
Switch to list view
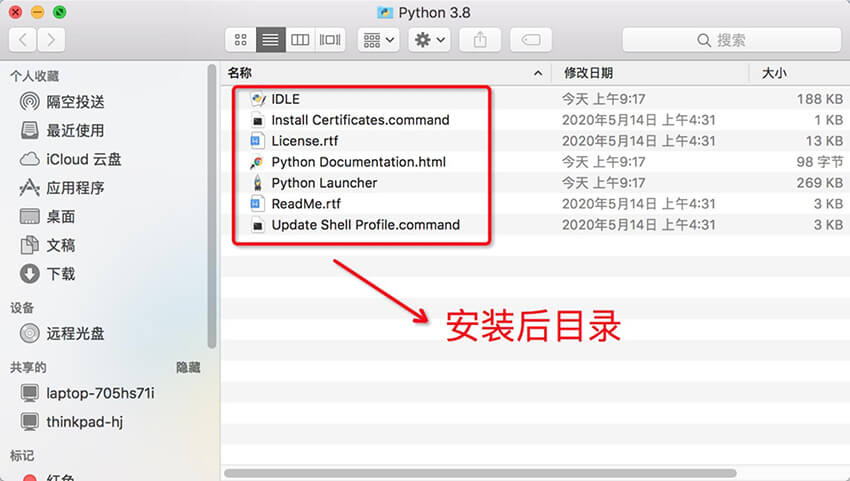[271, 40]
